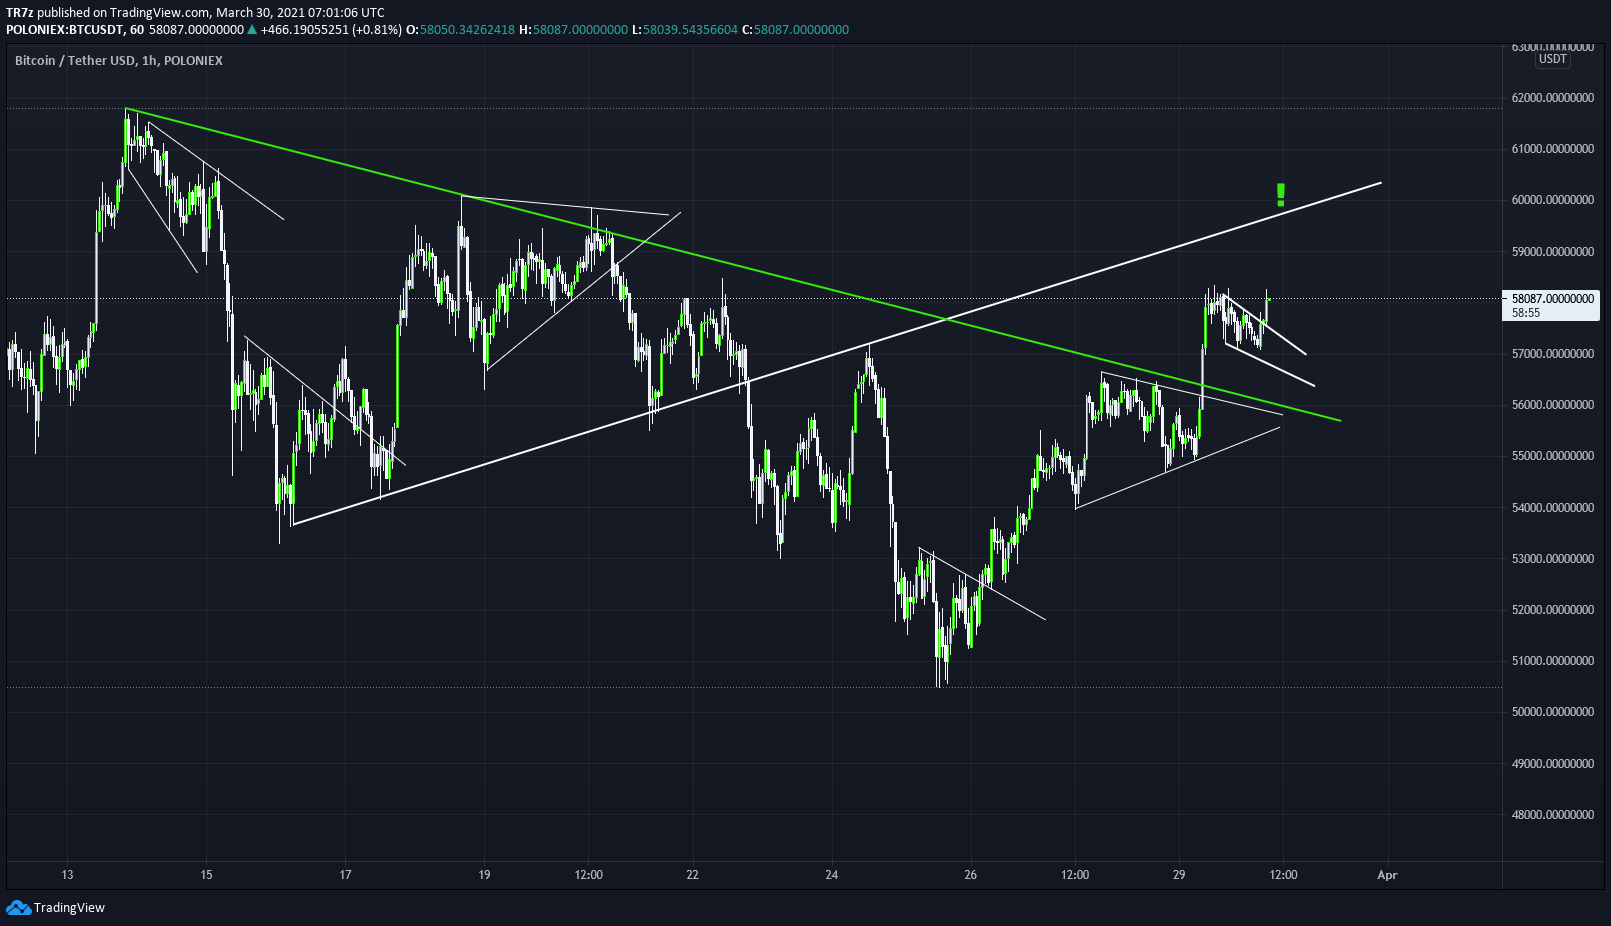Image resolution: width=1611 pixels, height=926 pixels.
Task: Click the date label 19 on the time axis
Action: 484,875
